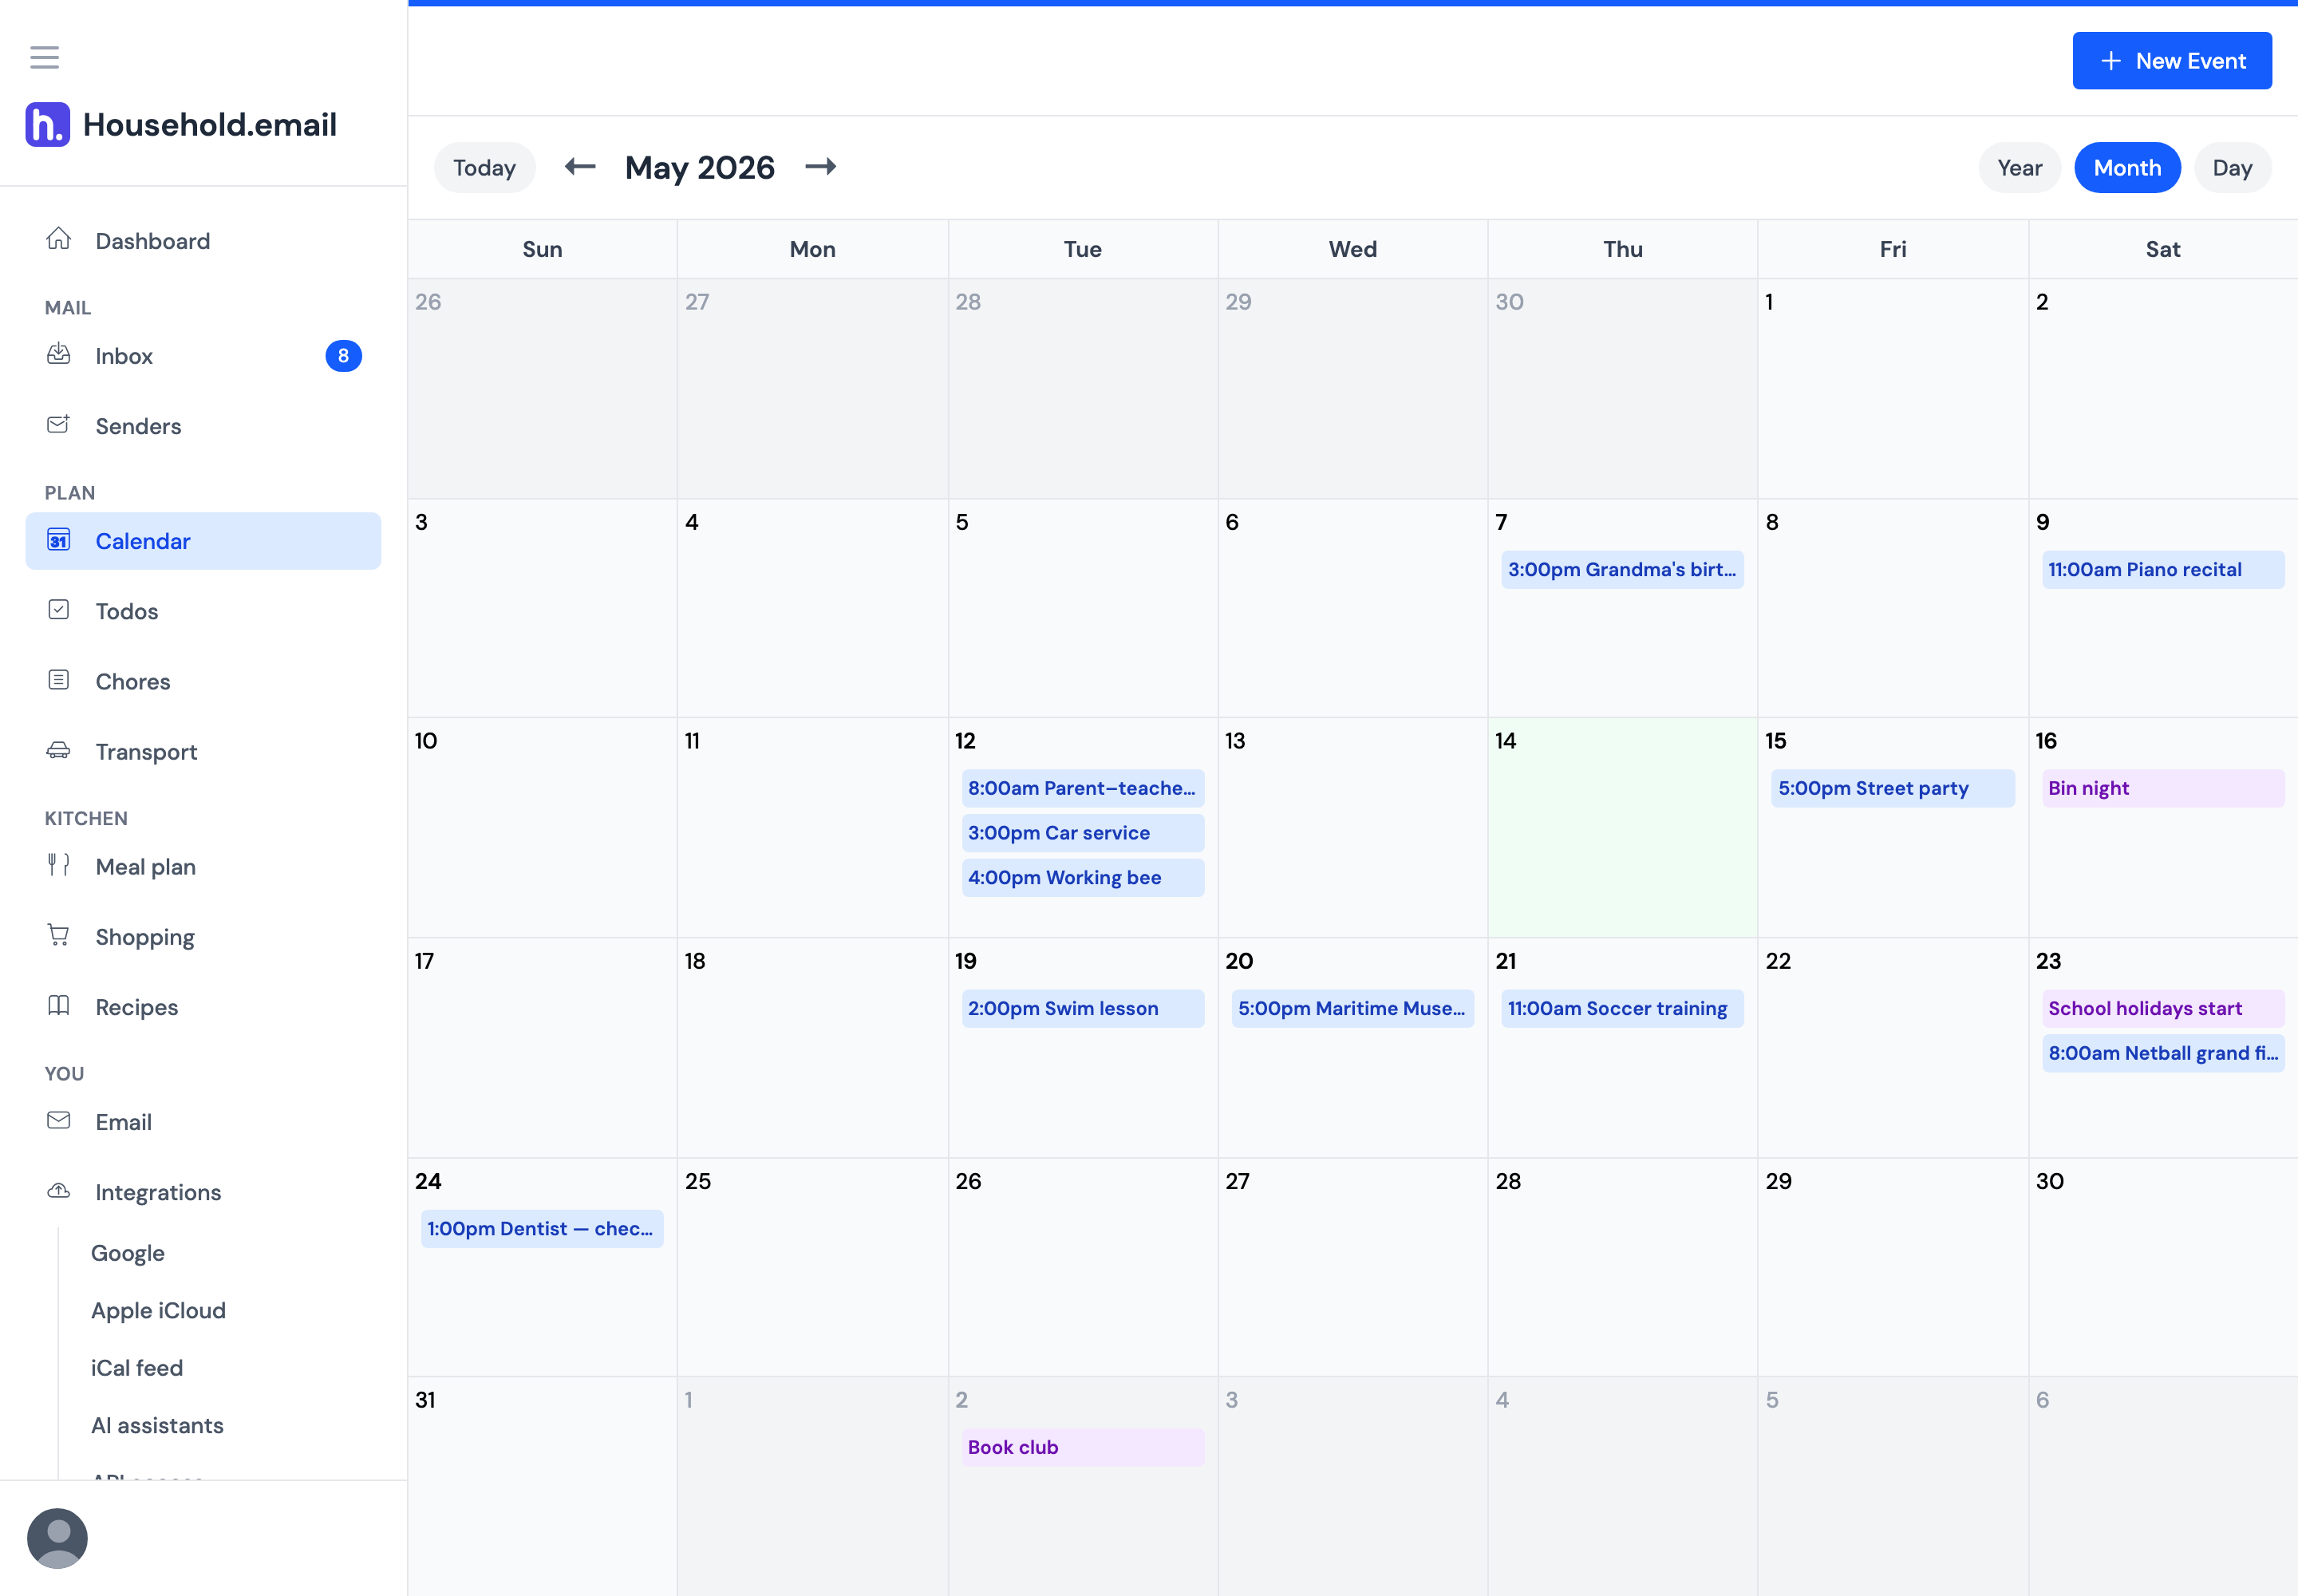Click the inbox unread badge showing 8

343,356
